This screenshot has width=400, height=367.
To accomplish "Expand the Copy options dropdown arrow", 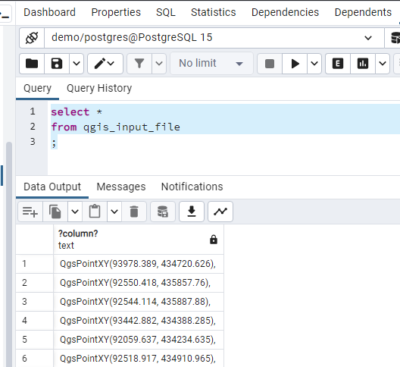I will pos(75,211).
